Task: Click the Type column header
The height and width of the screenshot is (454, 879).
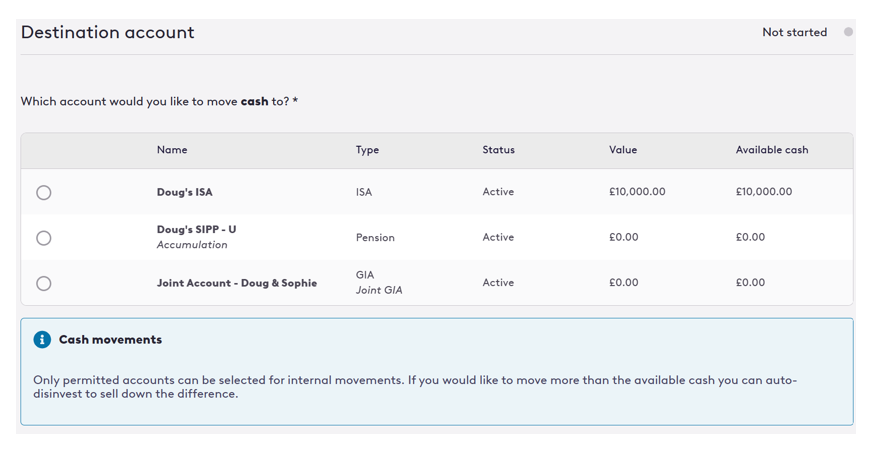Action: pos(367,150)
